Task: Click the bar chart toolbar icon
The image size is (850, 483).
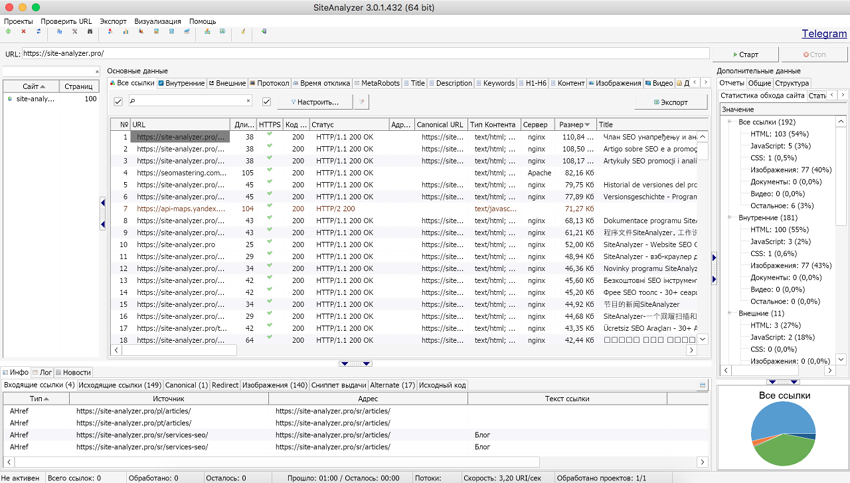Action: point(125,31)
